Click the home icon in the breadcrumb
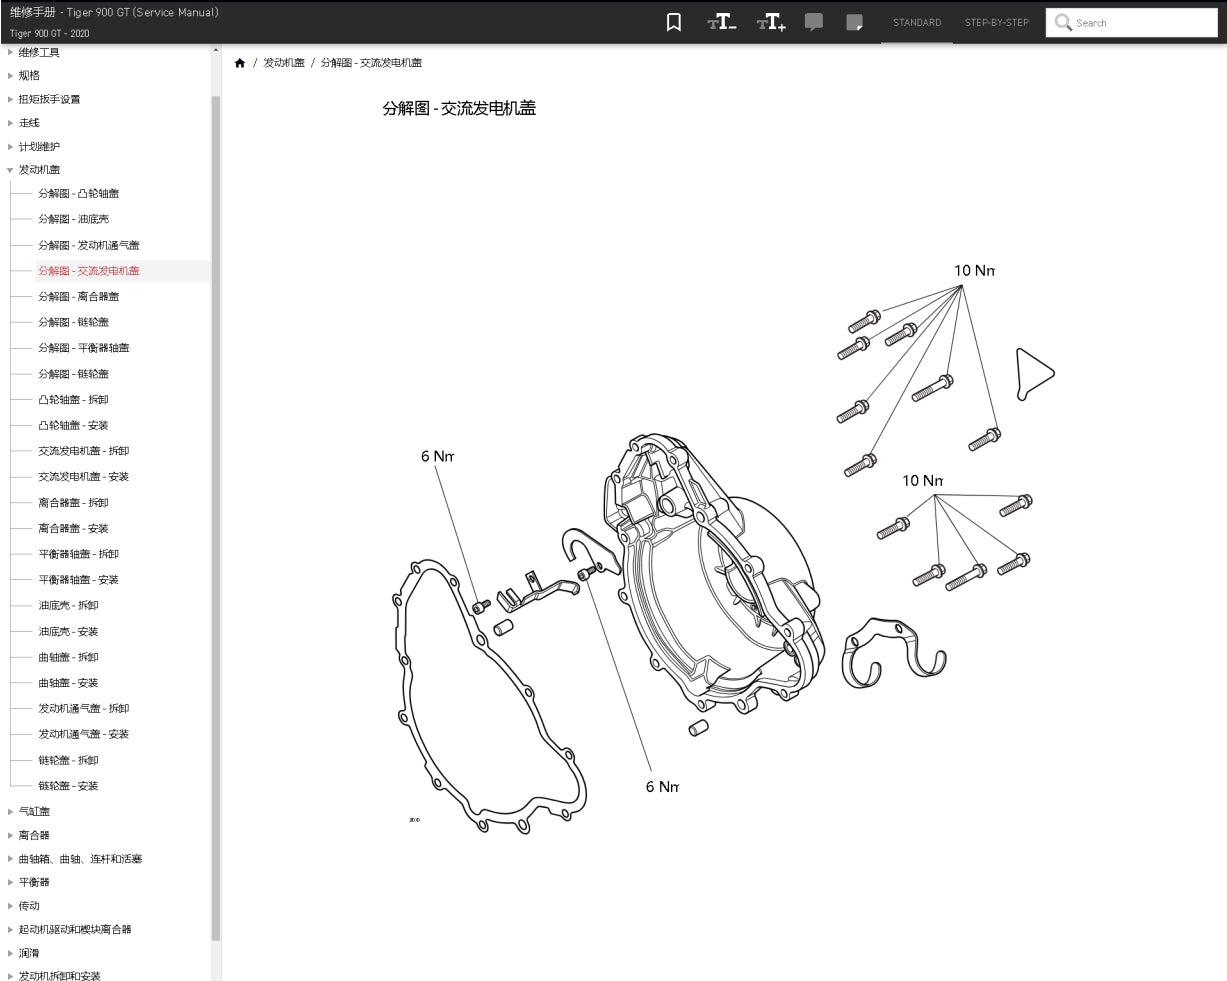 pos(240,63)
